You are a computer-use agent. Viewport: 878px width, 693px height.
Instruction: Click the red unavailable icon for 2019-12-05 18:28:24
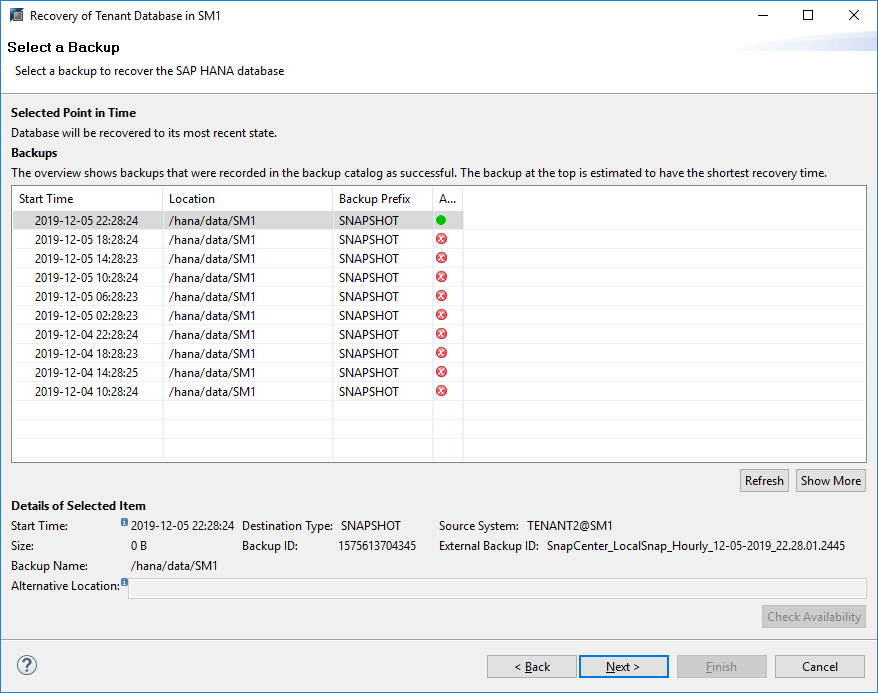[x=441, y=239]
